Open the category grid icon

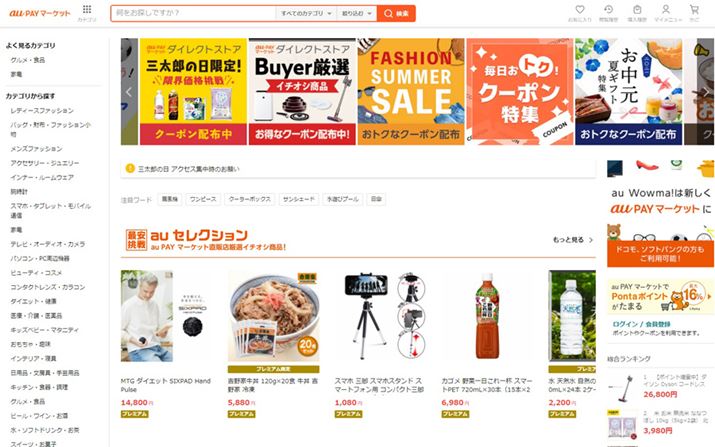87,10
